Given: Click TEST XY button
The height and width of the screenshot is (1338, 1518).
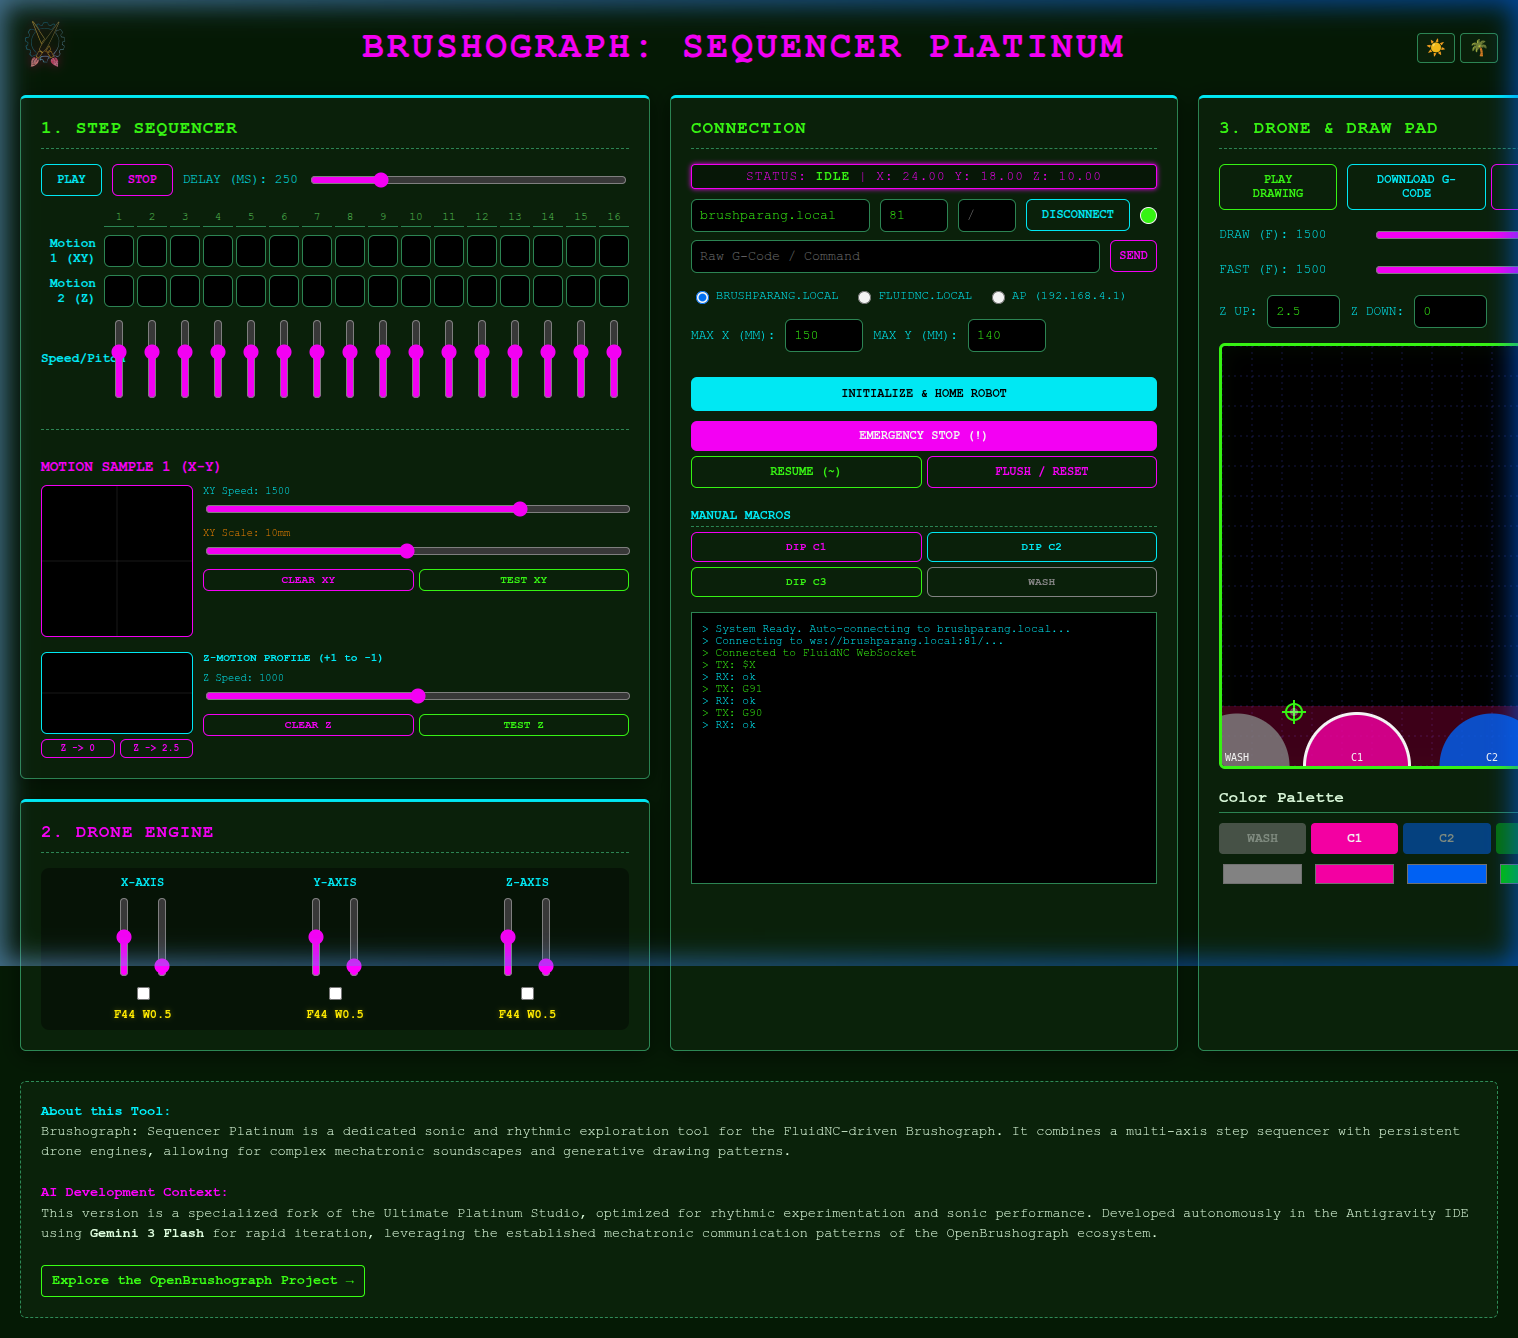Looking at the screenshot, I should (524, 580).
